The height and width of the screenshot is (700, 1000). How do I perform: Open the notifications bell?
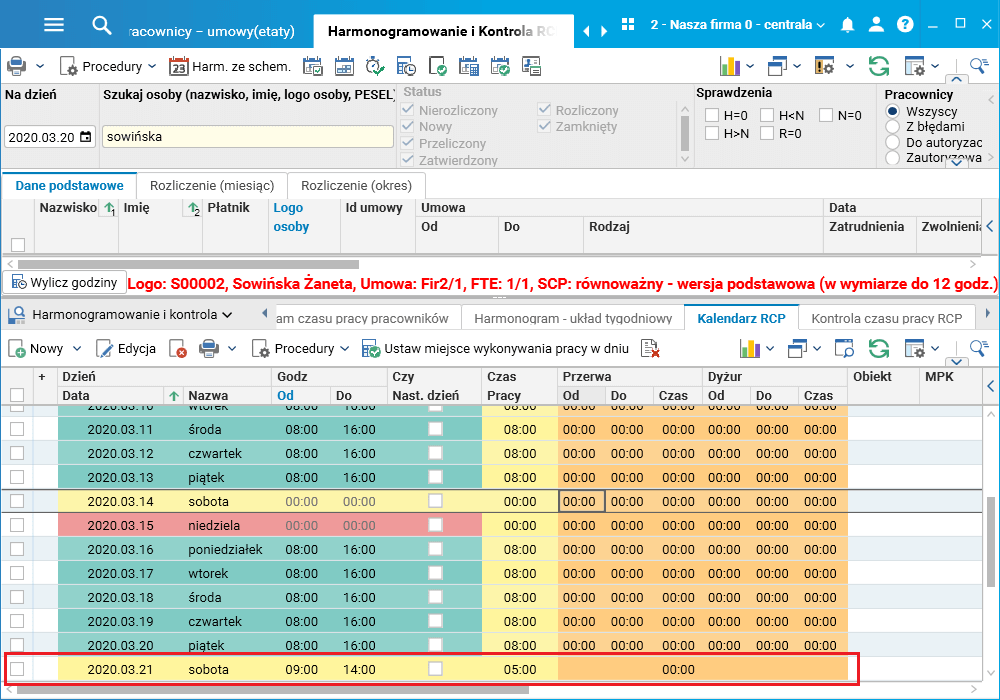pyautogui.click(x=847, y=25)
